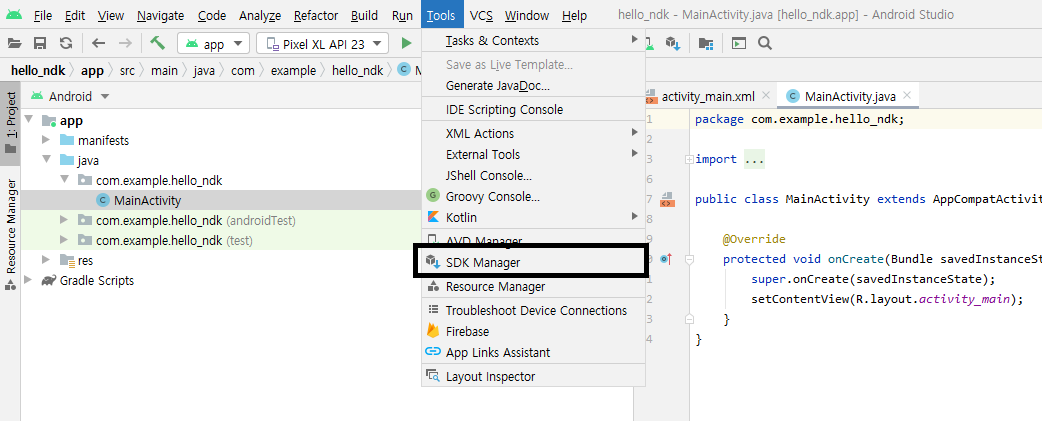Navigate forward with the right arrow icon
Viewport: 1042px width, 421px height.
[x=125, y=44]
